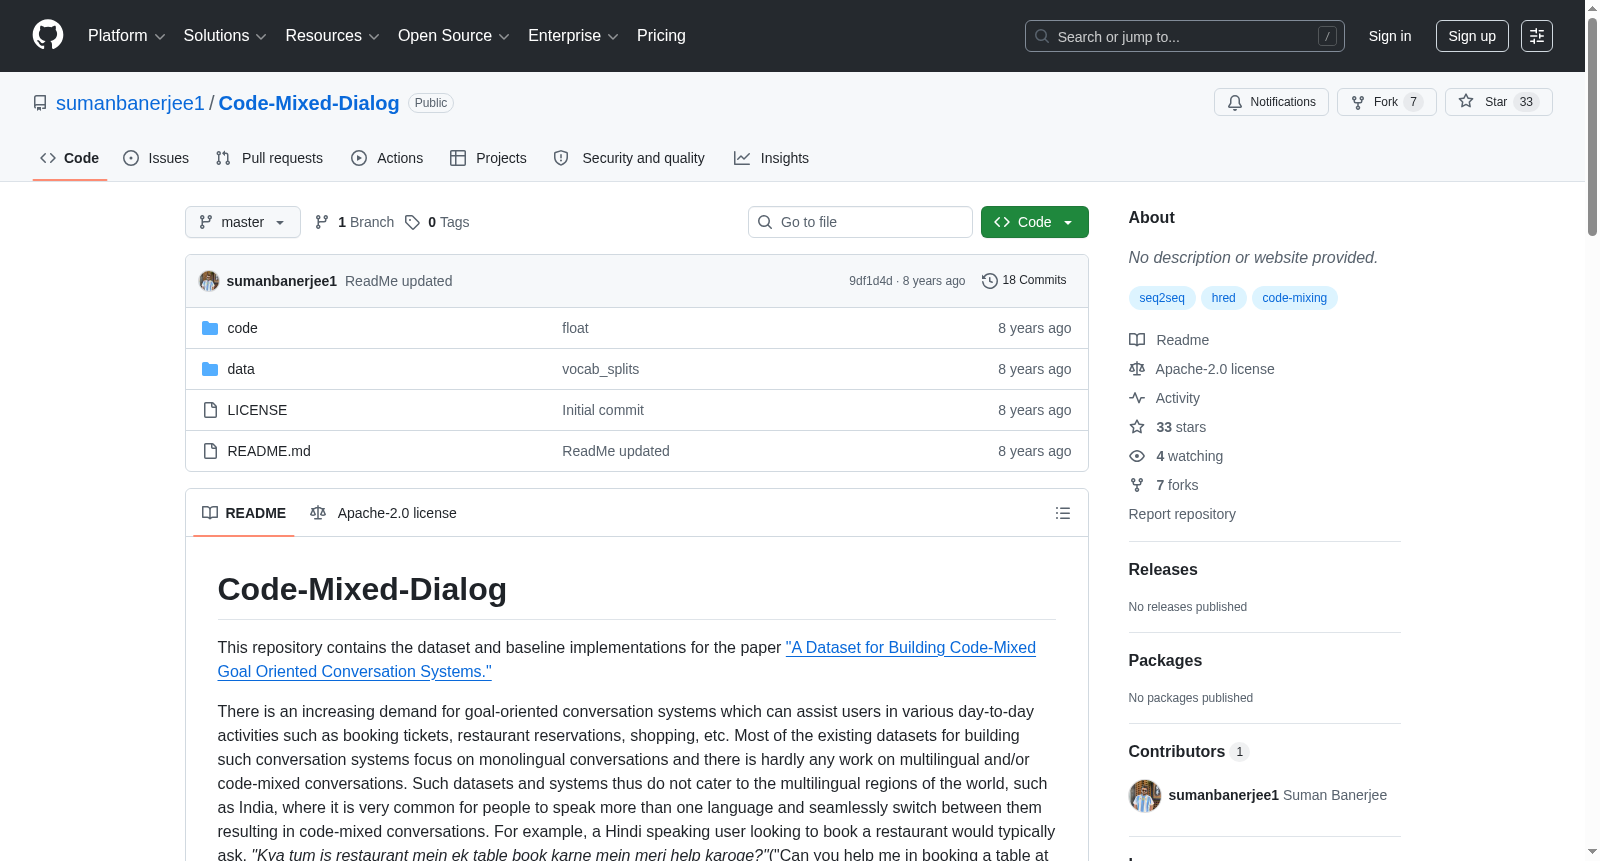Focus the Search or jump to field
Viewport: 1600px width, 861px height.
(1185, 36)
